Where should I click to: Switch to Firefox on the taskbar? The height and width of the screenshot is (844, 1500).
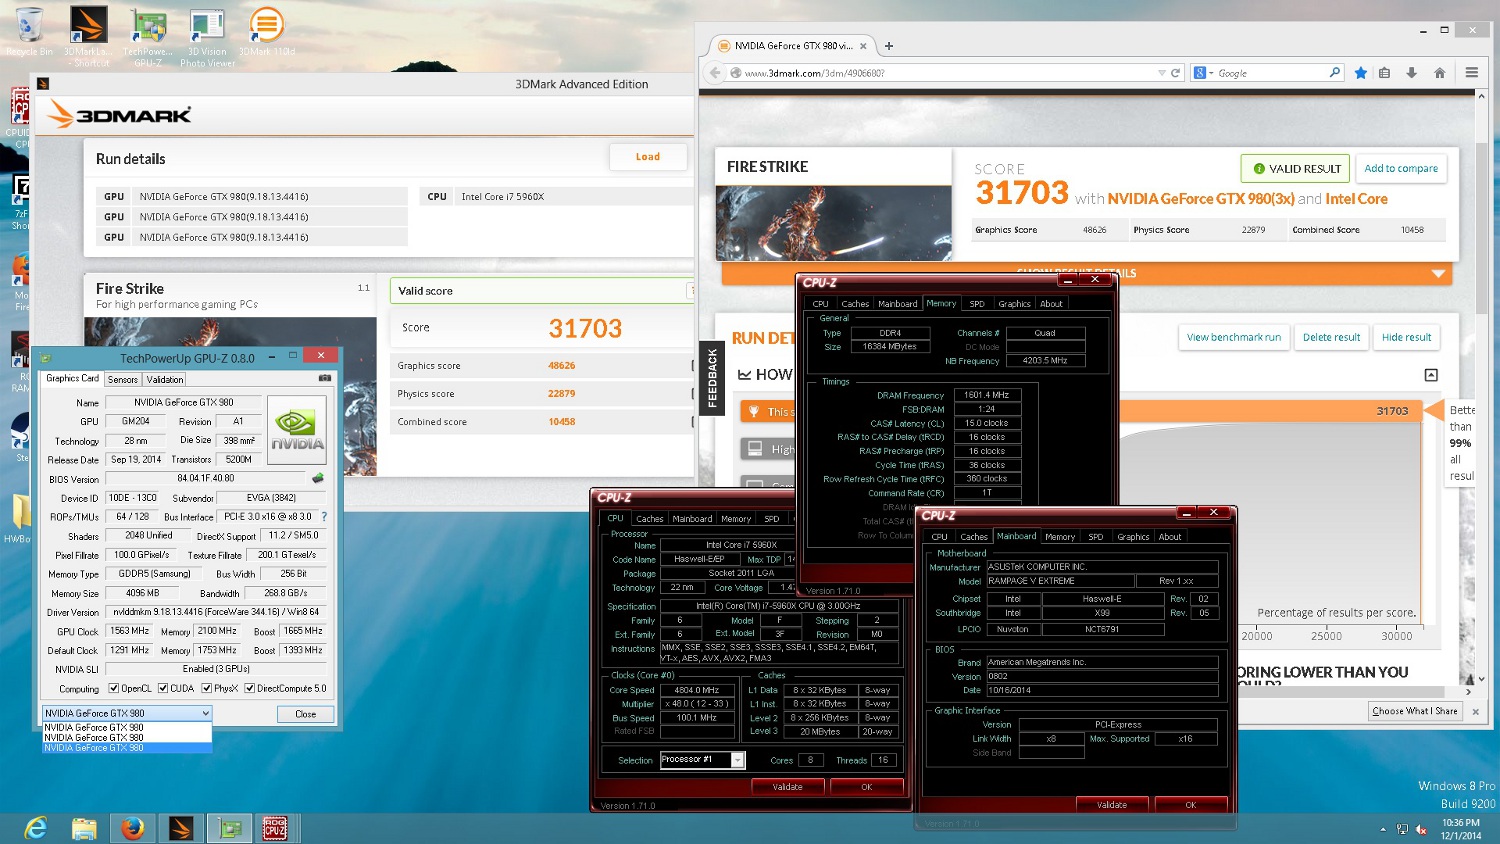(132, 828)
